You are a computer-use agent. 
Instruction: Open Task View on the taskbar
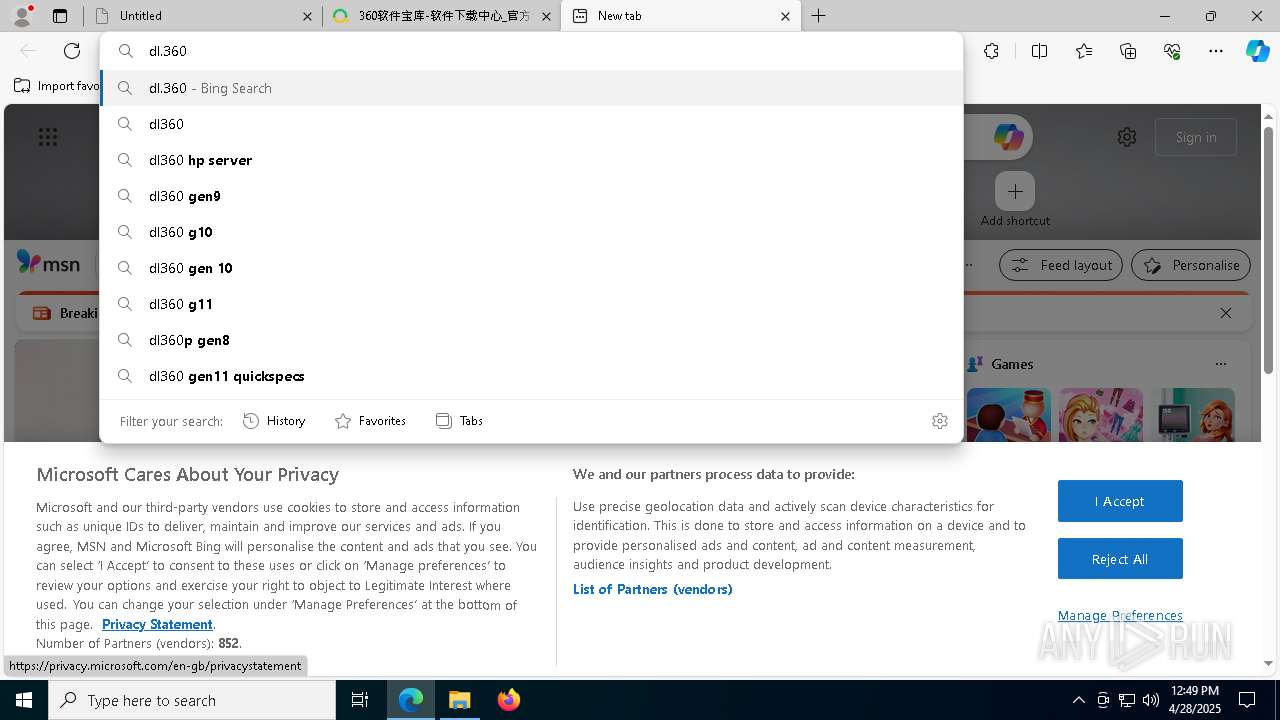coord(360,700)
